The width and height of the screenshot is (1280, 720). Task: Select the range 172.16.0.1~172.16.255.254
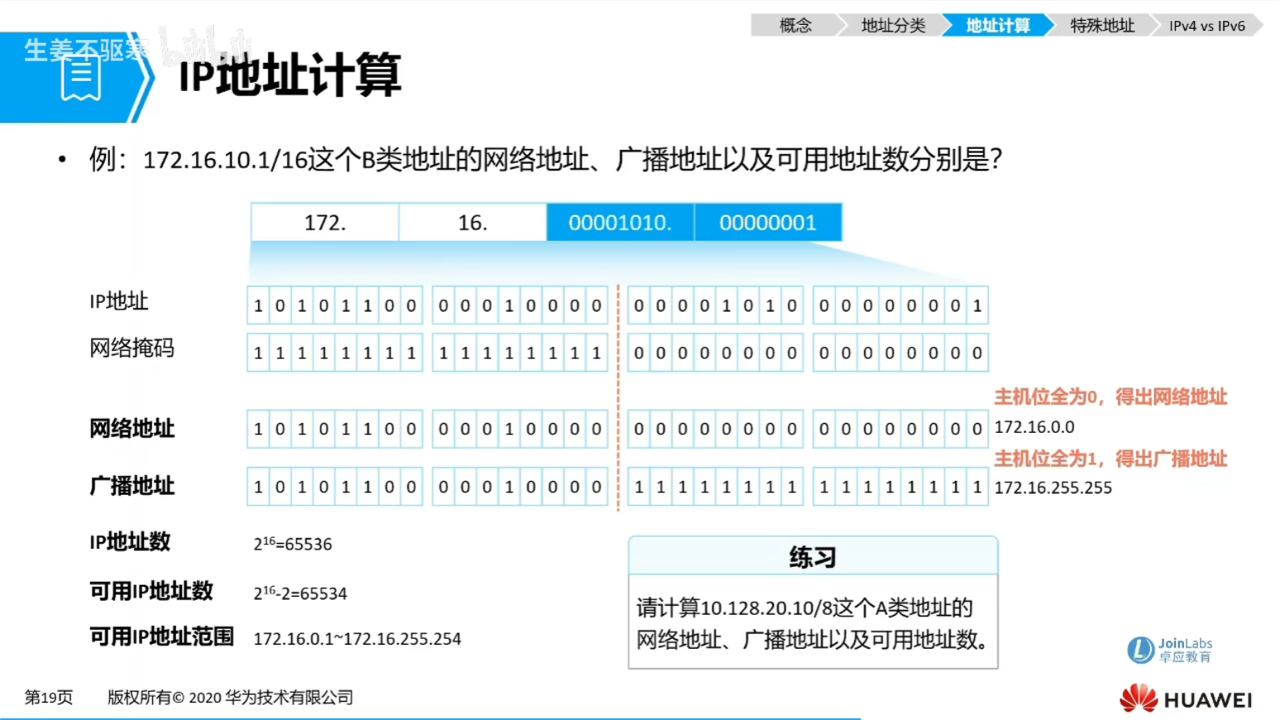[357, 639]
